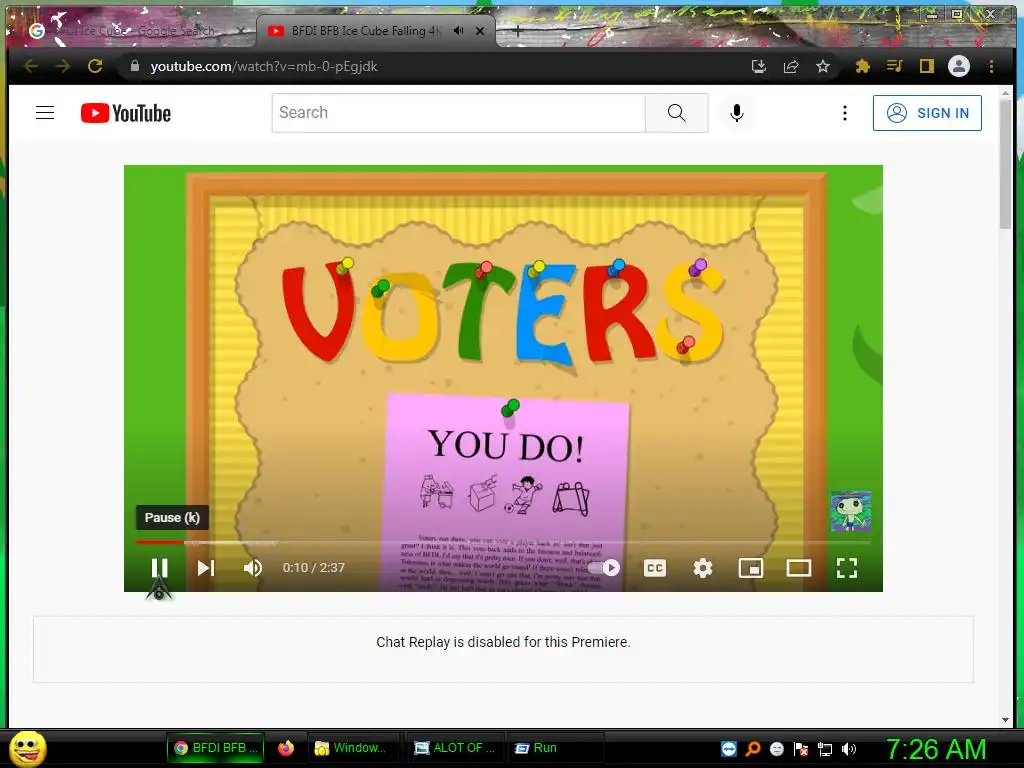Launch Firefox from taskbar
The width and height of the screenshot is (1024, 768).
point(286,748)
